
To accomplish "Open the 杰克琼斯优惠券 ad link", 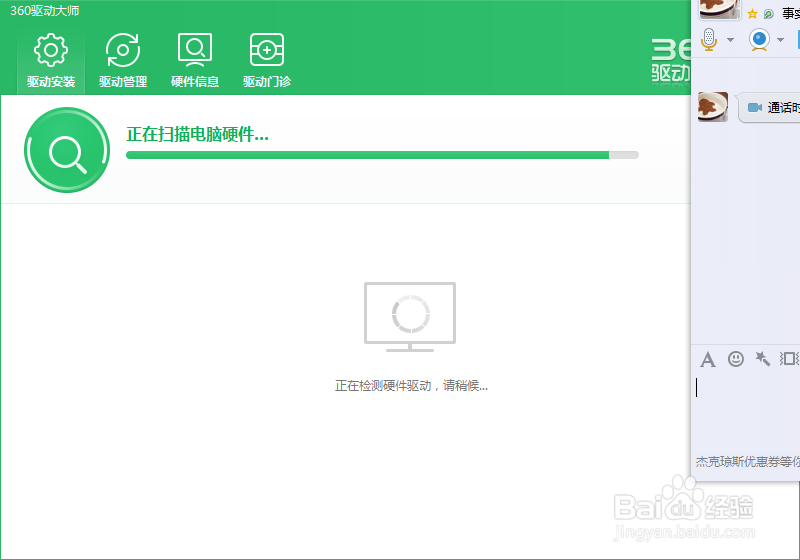I will click(x=747, y=462).
